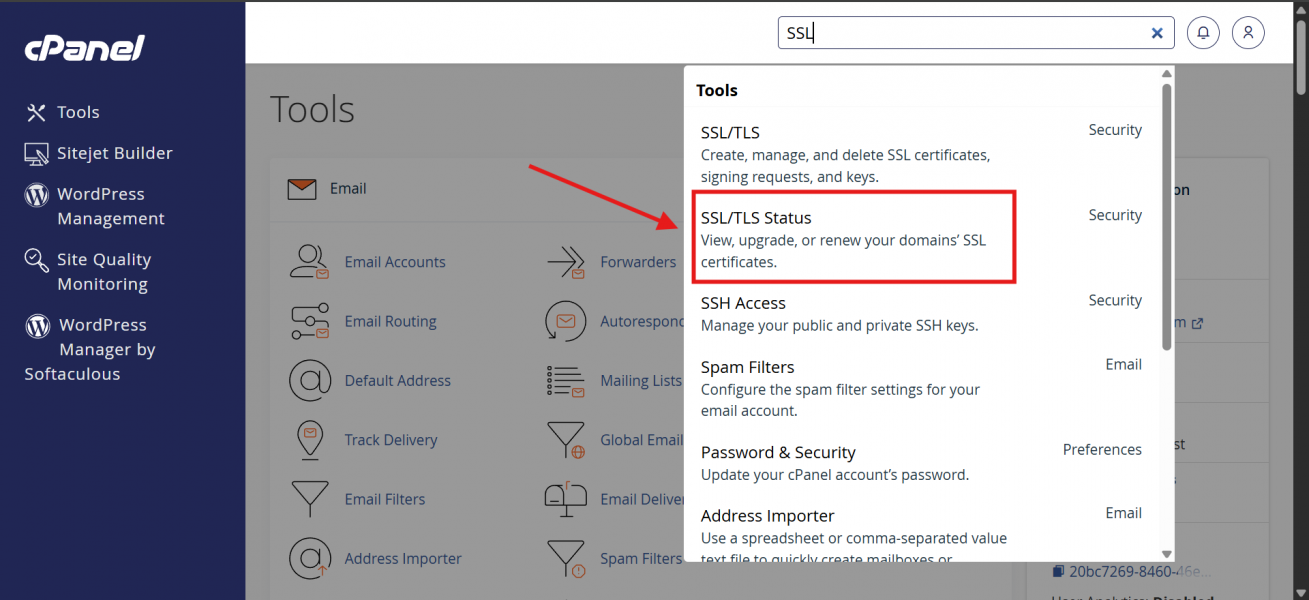Open Default Address link

[397, 380]
